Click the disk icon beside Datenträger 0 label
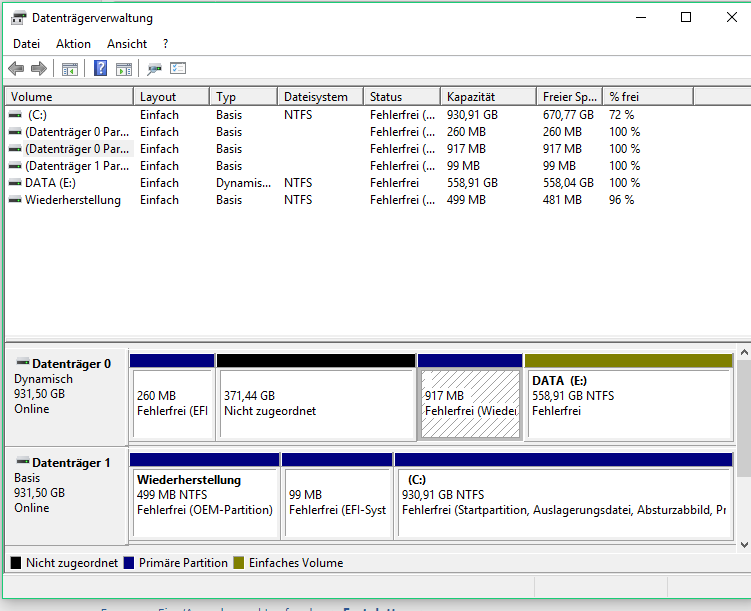This screenshot has width=751, height=611. tap(23, 362)
